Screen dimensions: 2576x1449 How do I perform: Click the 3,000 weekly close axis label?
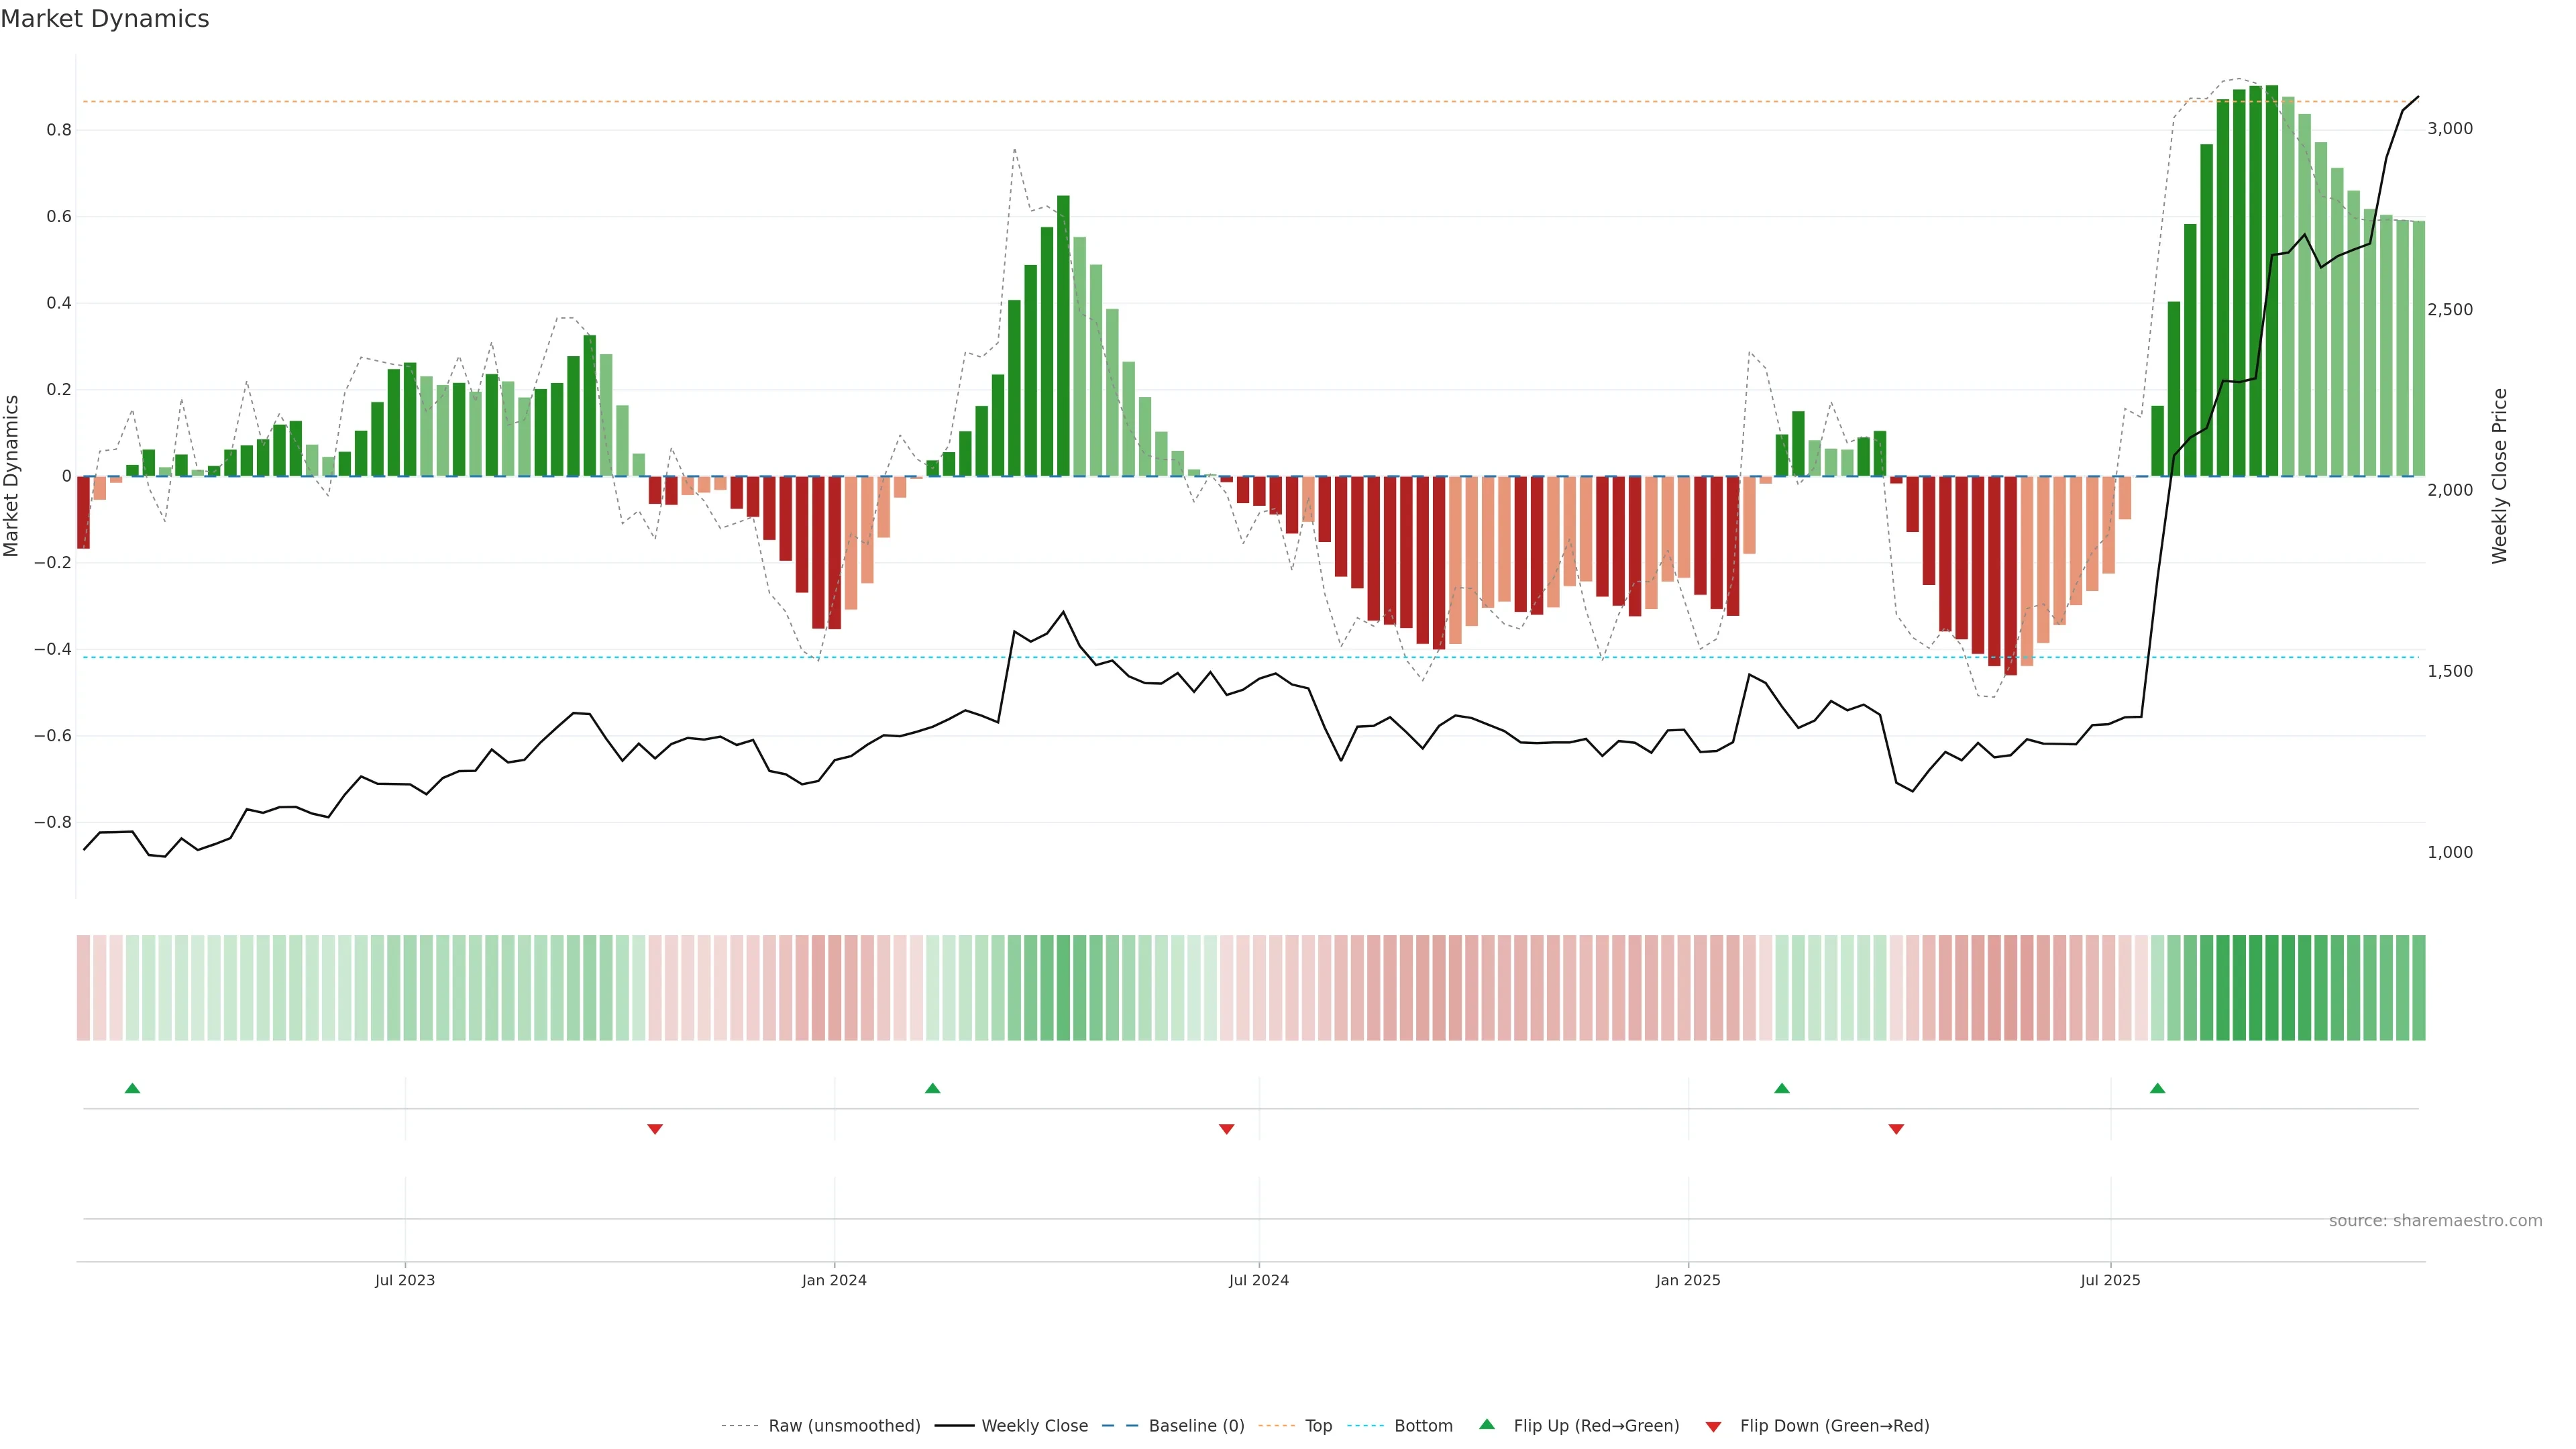pos(2450,128)
